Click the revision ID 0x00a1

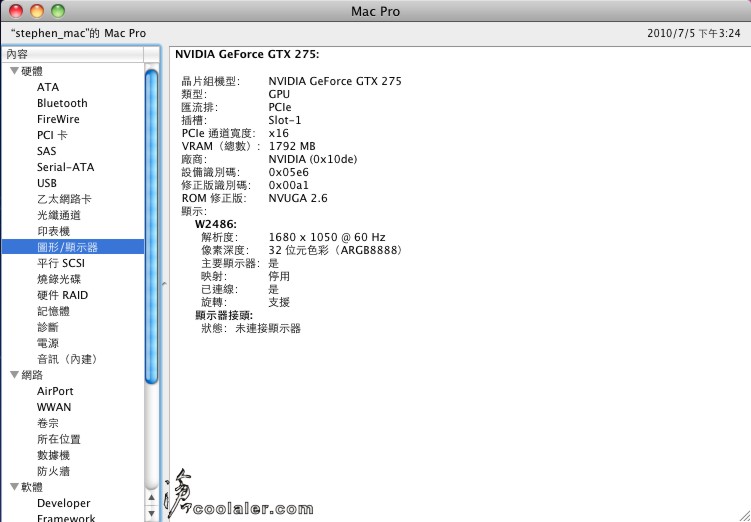(x=289, y=185)
